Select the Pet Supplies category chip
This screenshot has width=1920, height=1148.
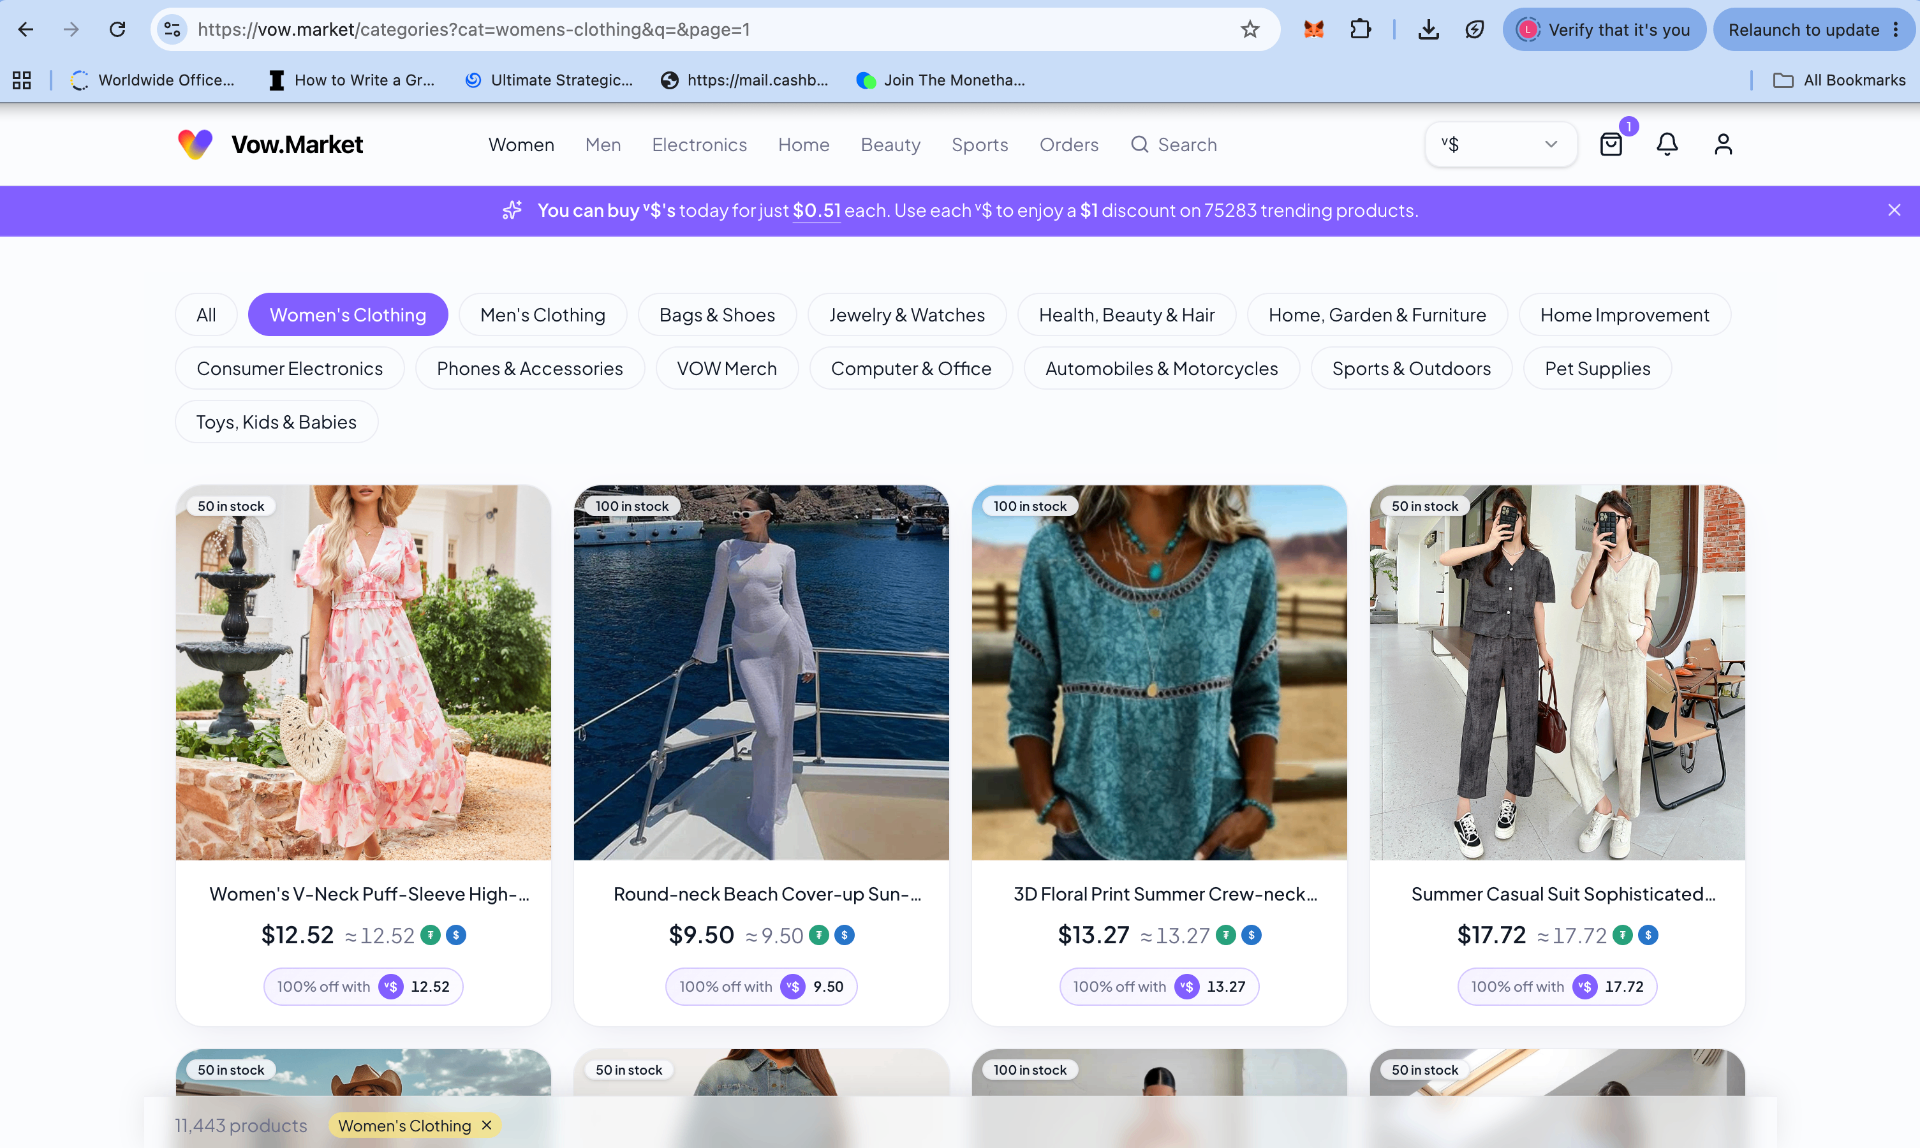[x=1597, y=369]
